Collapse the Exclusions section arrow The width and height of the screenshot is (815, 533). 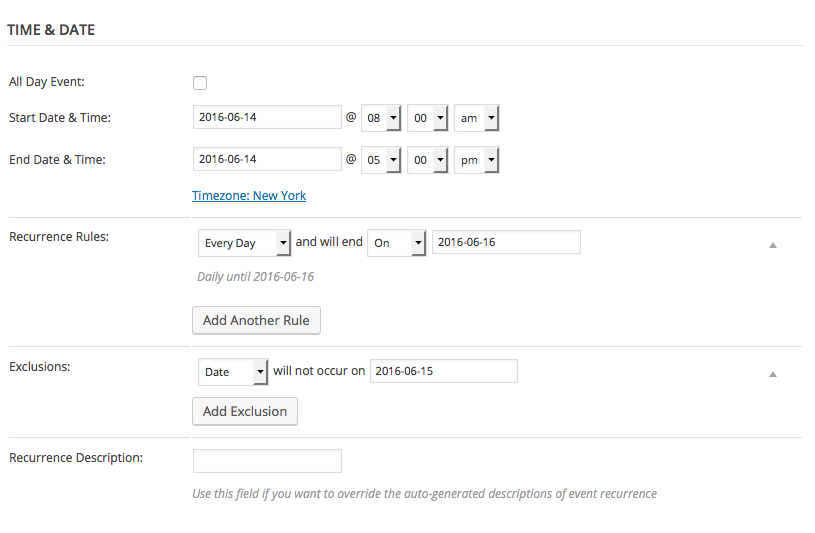[x=772, y=374]
